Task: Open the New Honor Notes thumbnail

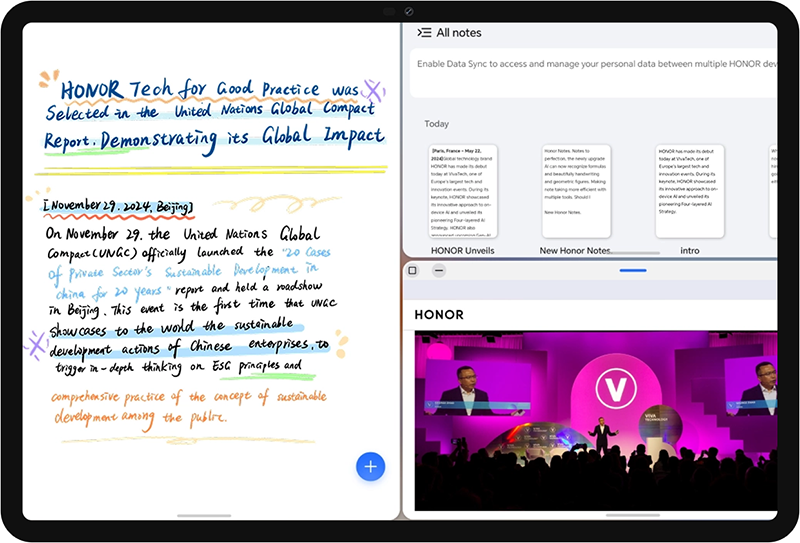Action: click(x=577, y=191)
